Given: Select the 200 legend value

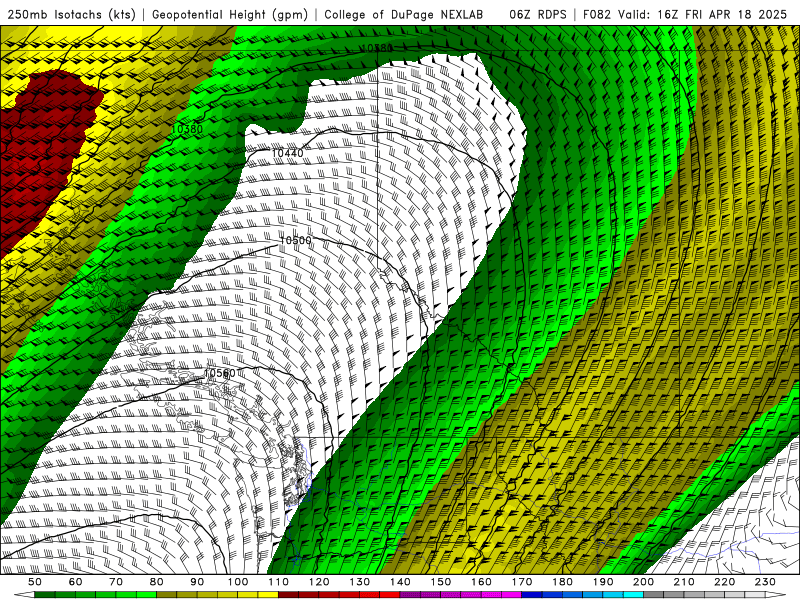Looking at the screenshot, I should pos(643,582).
